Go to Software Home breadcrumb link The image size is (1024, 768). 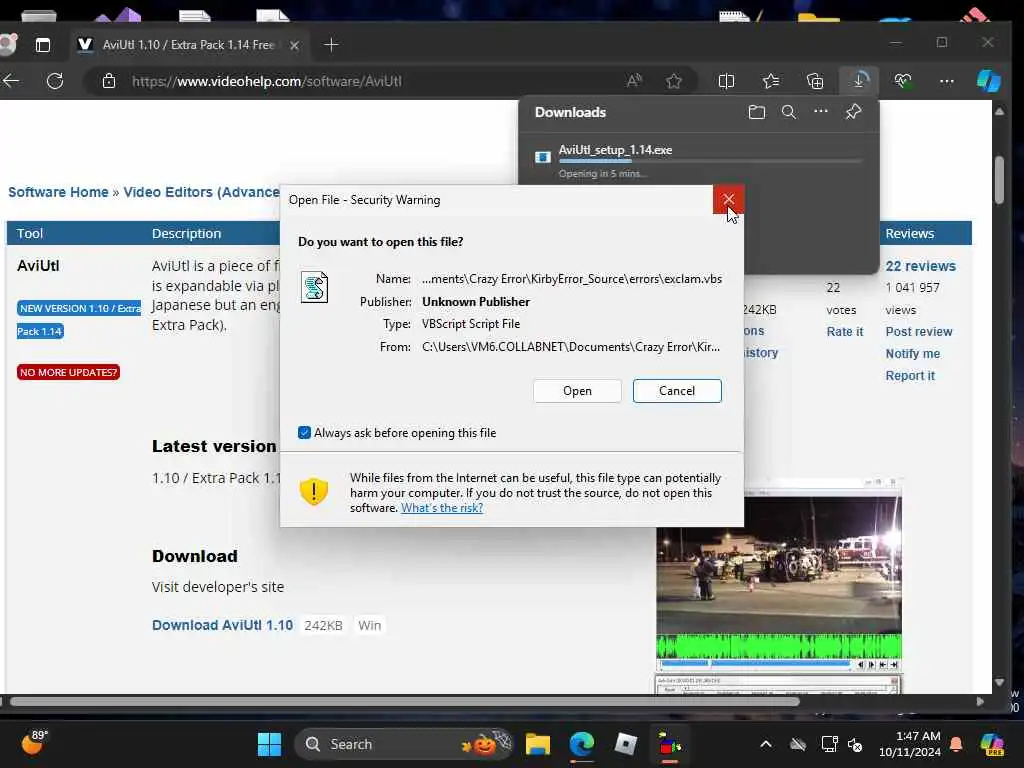(x=58, y=192)
